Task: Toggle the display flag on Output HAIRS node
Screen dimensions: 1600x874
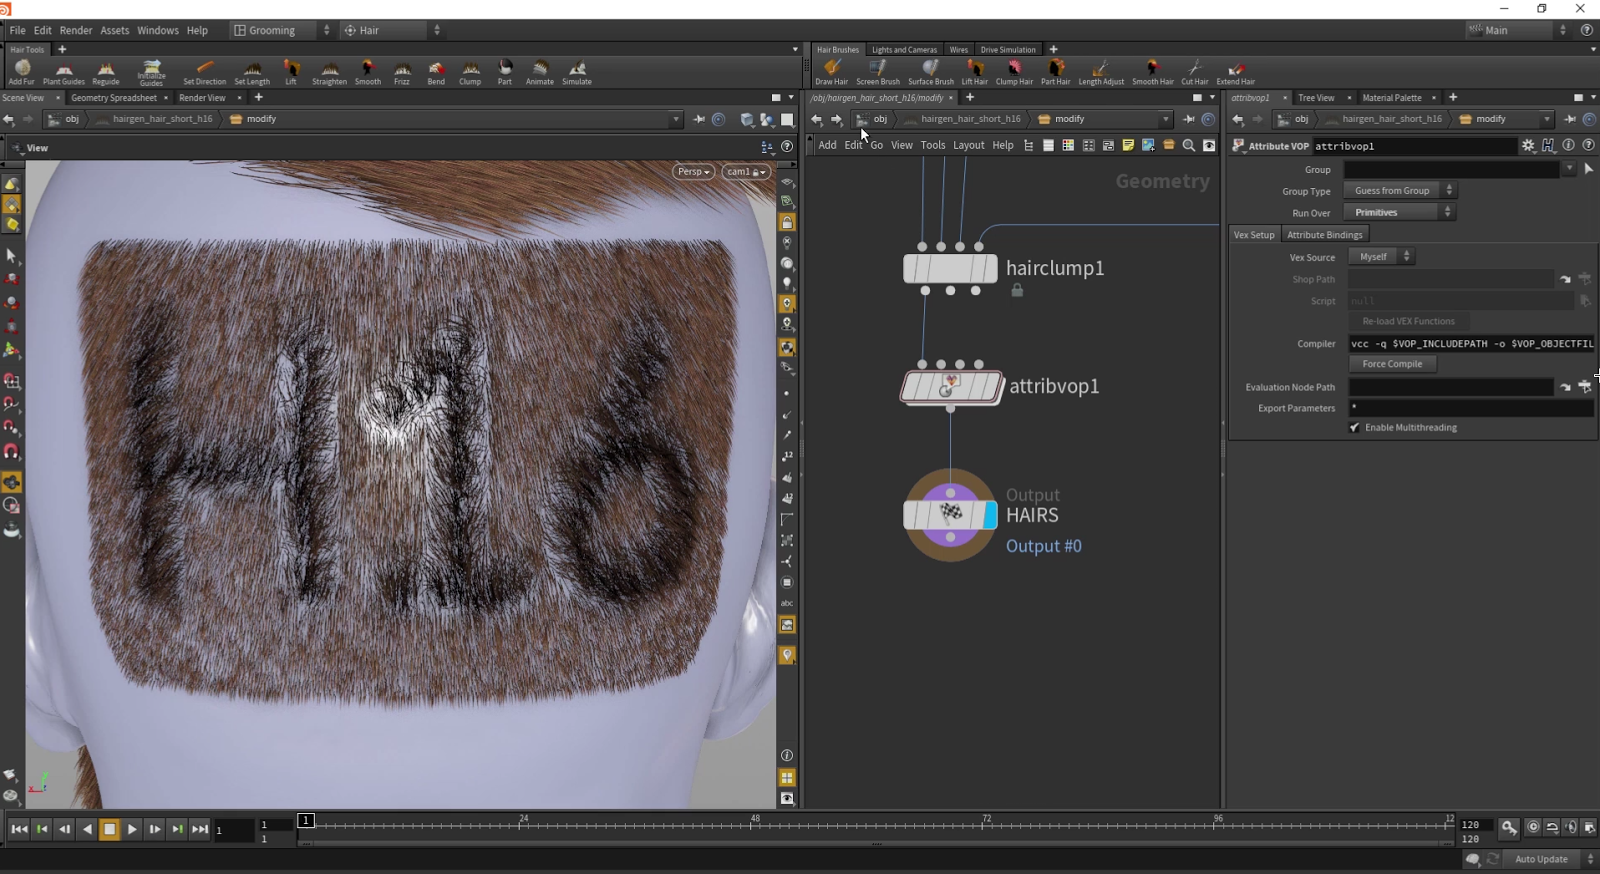Action: 990,515
